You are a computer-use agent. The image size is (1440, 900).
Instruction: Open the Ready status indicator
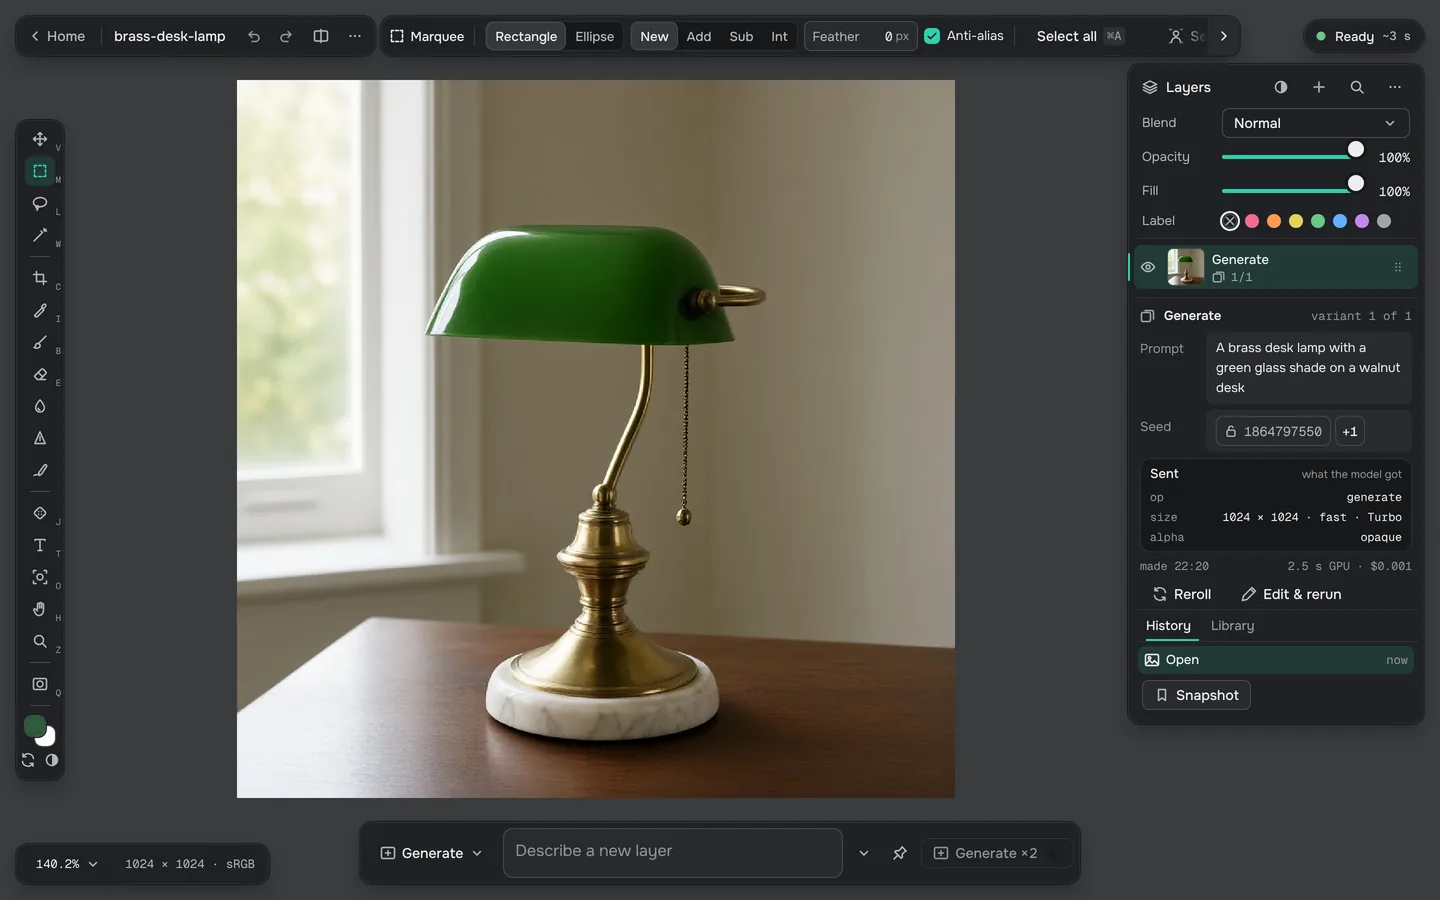1364,36
